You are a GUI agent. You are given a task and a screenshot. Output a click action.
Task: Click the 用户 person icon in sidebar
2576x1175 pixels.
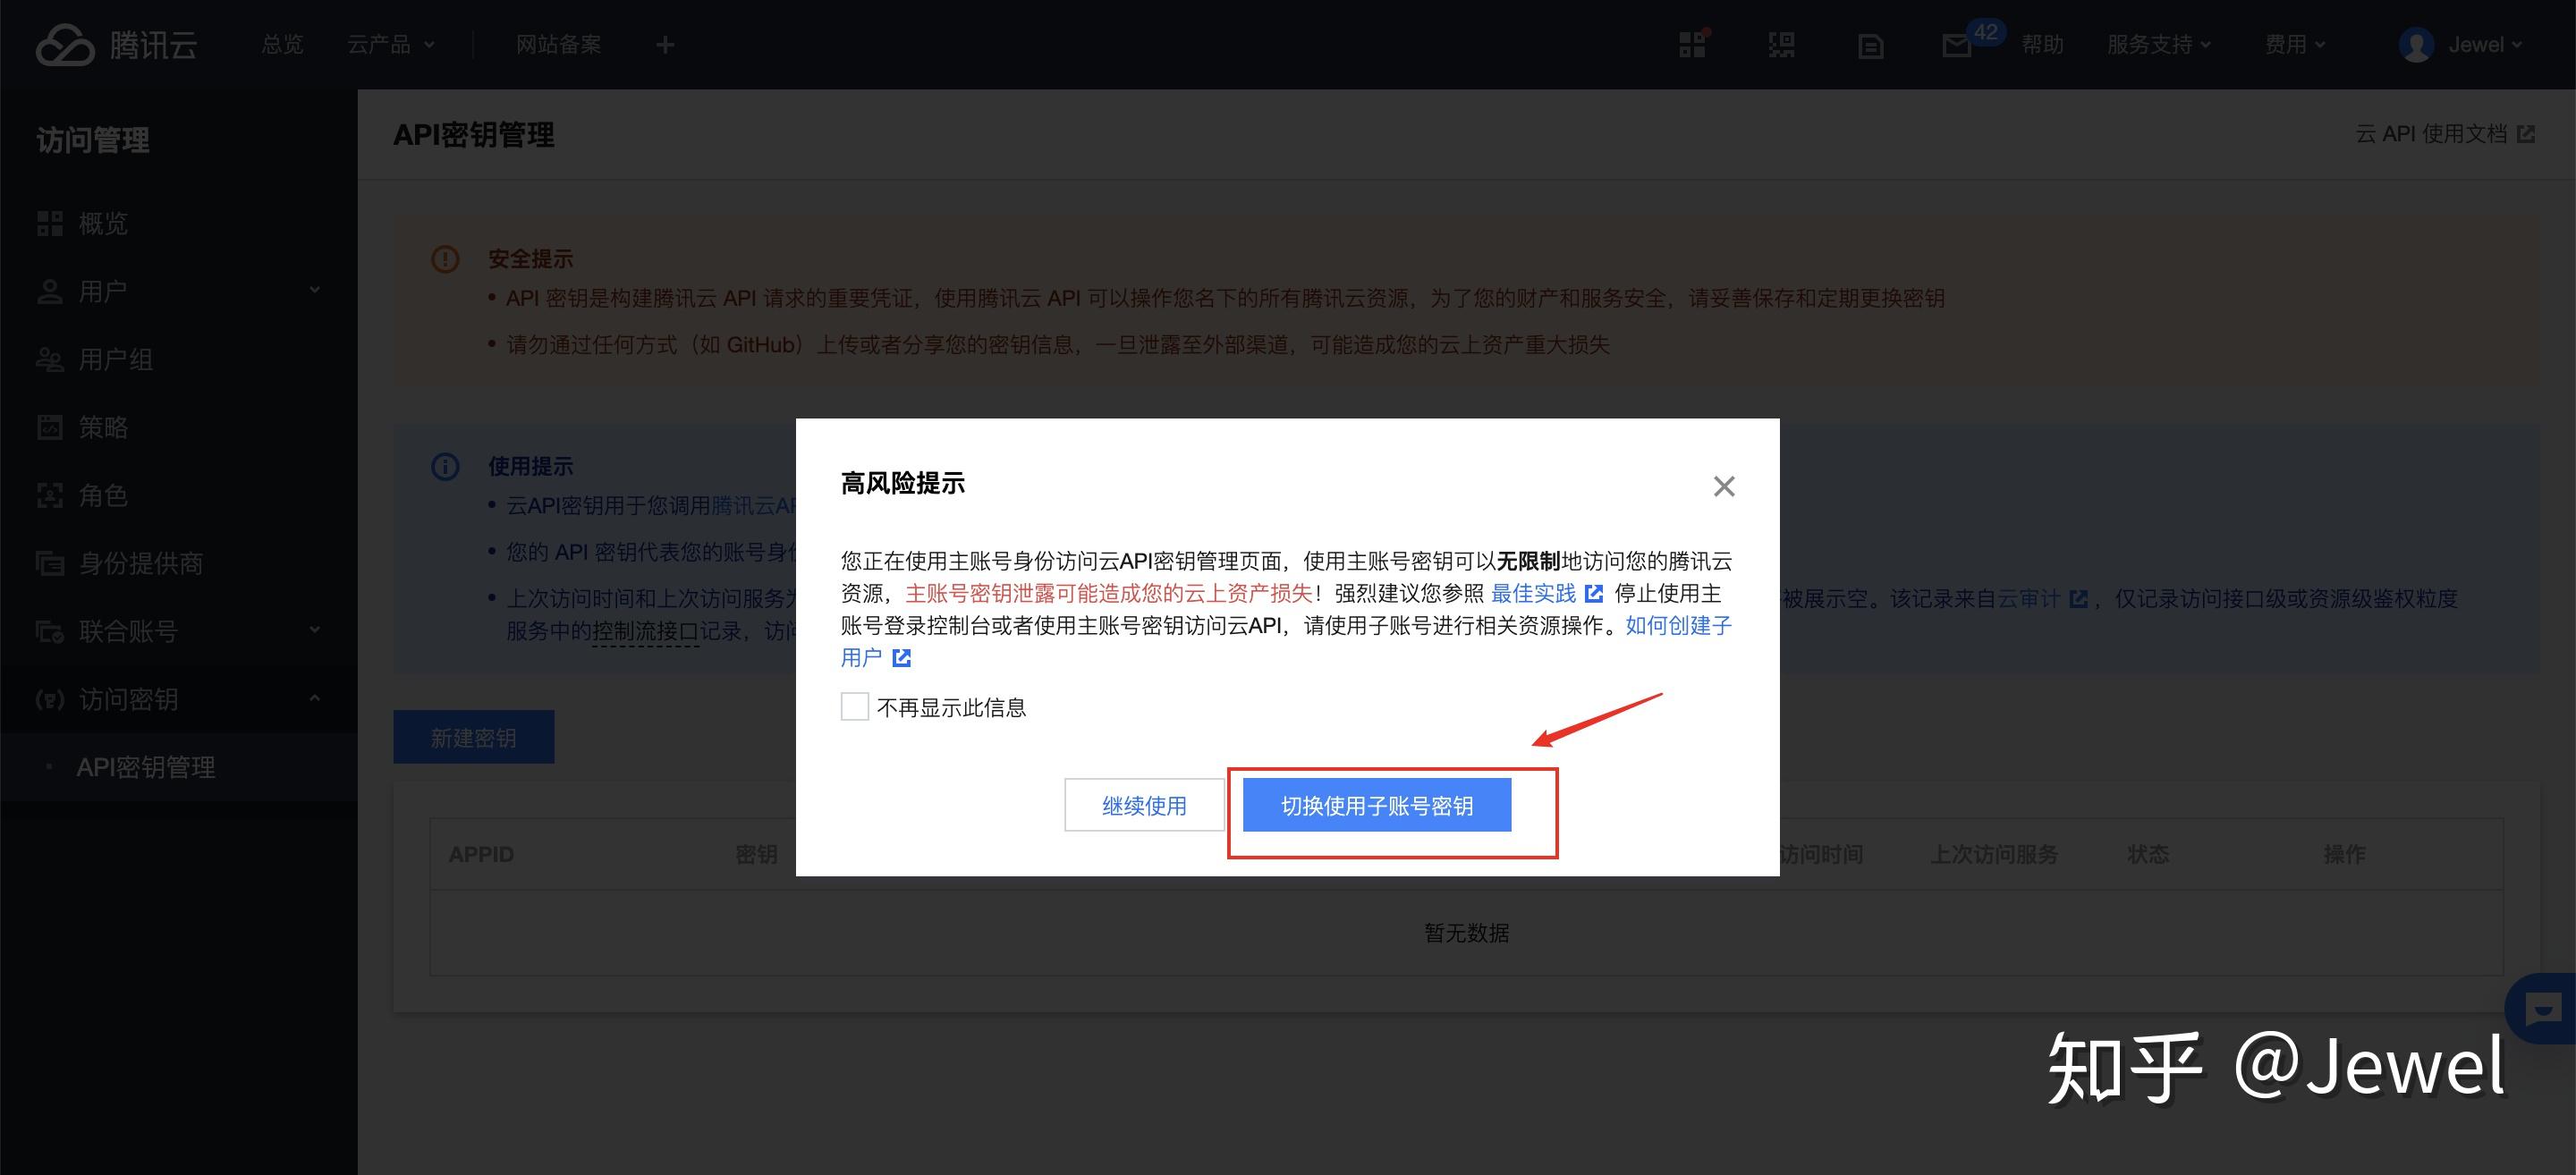pos(50,291)
